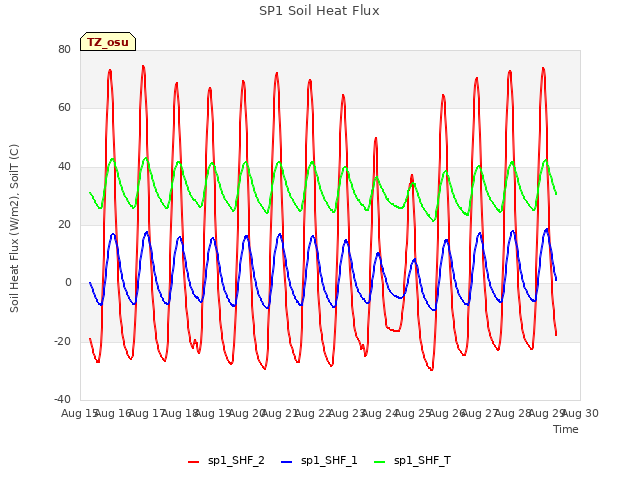640x480 pixels.
Task: Click the Aug 19 x-axis label
Action: pyautogui.click(x=213, y=413)
